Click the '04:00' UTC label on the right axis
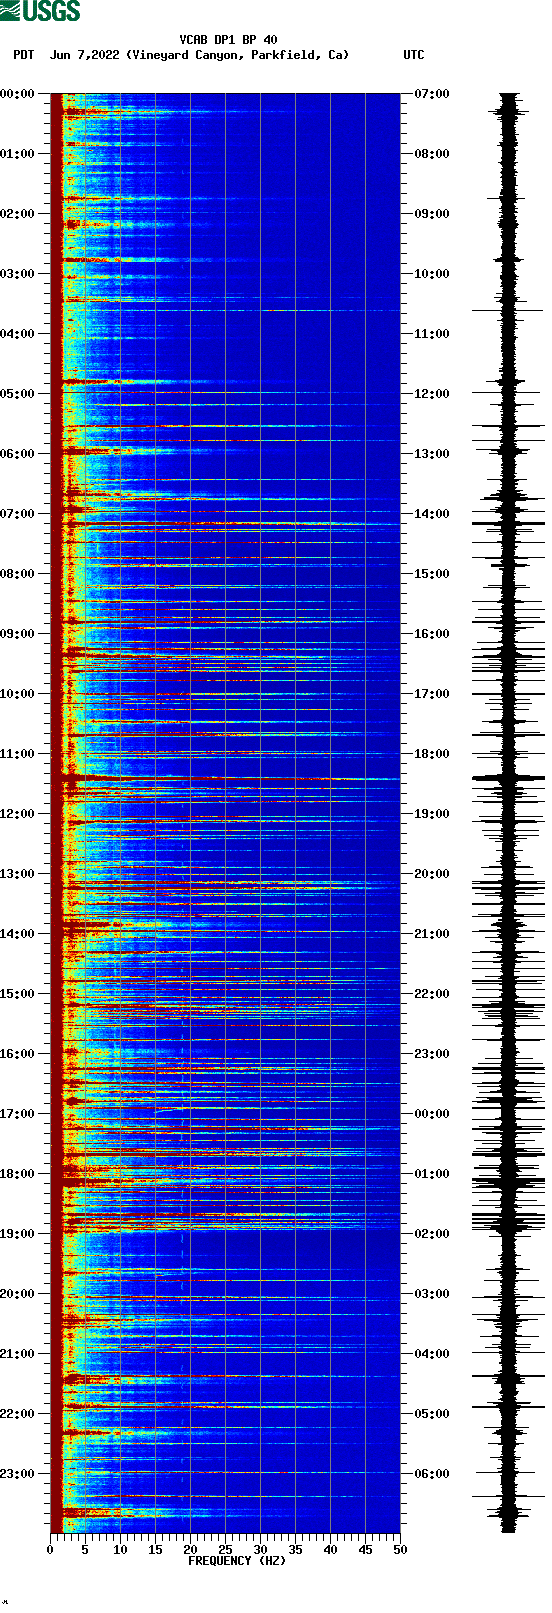 pyautogui.click(x=432, y=1354)
